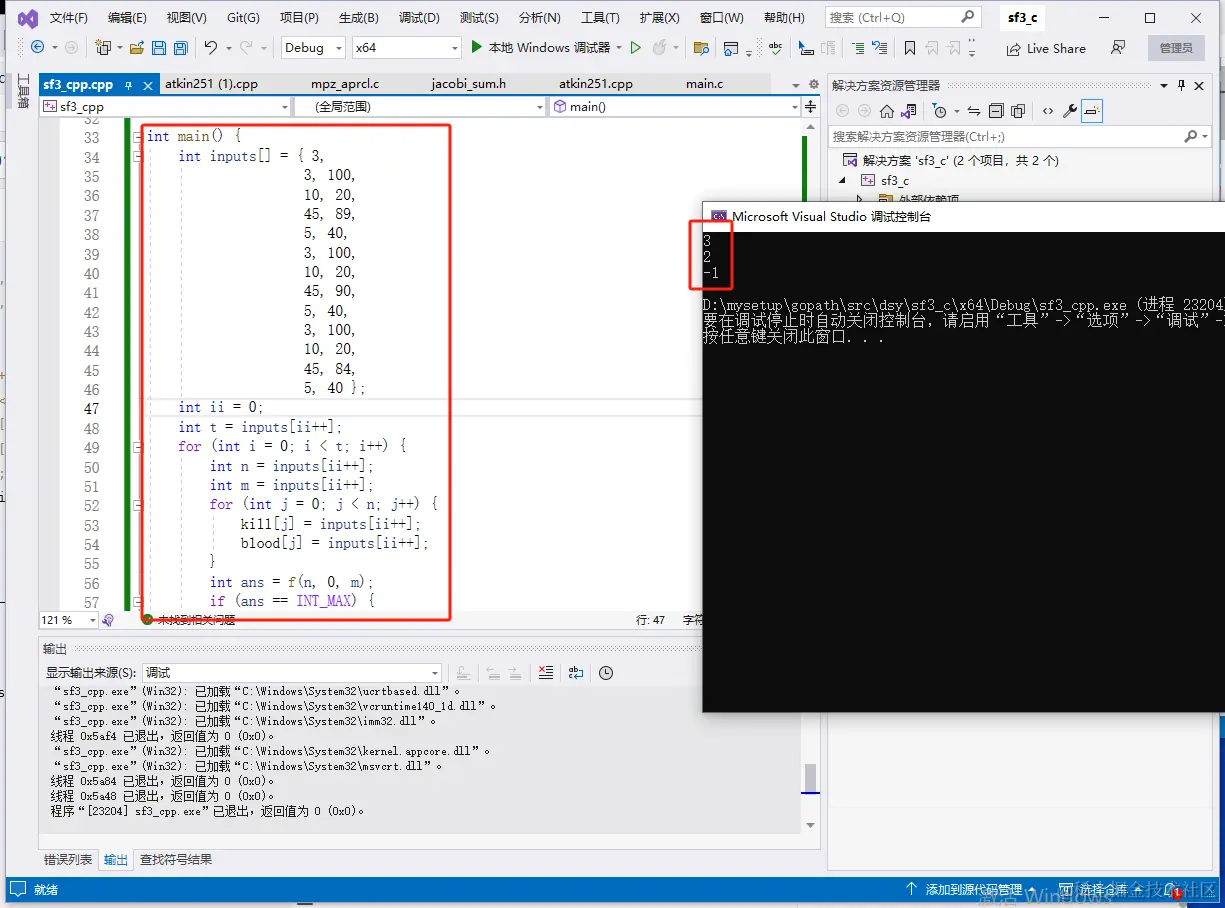Image resolution: width=1225 pixels, height=908 pixels.
Task: Sync with active document using double arrow icon
Action: point(975,111)
